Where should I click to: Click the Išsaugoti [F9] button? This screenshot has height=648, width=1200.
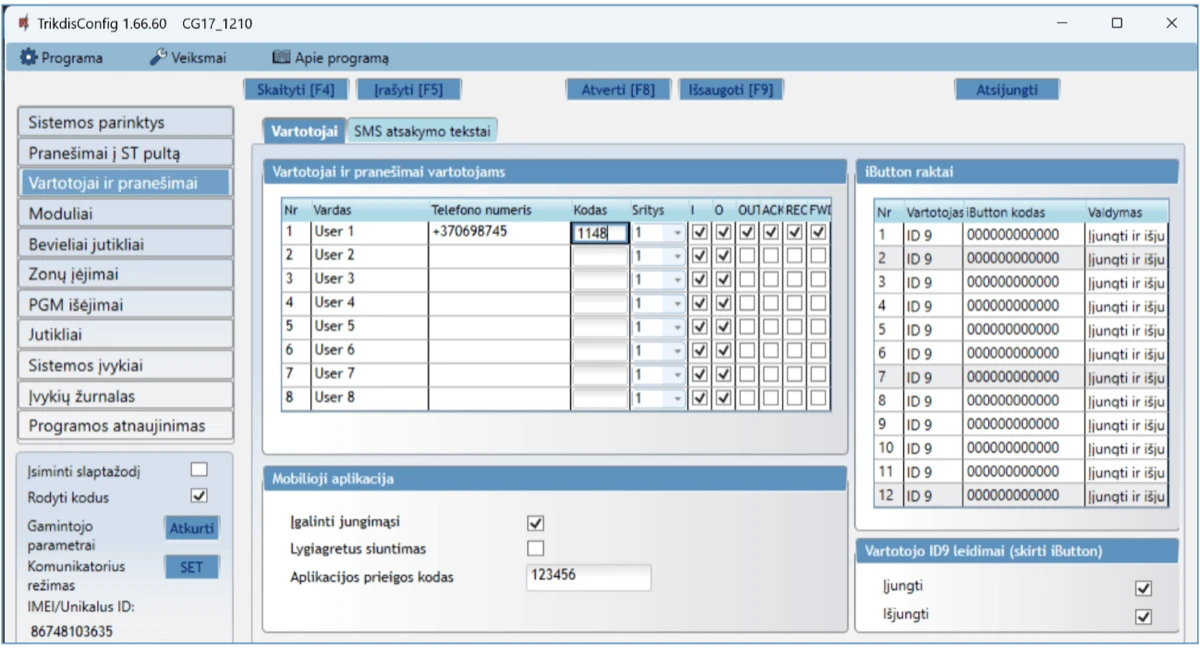(x=730, y=89)
